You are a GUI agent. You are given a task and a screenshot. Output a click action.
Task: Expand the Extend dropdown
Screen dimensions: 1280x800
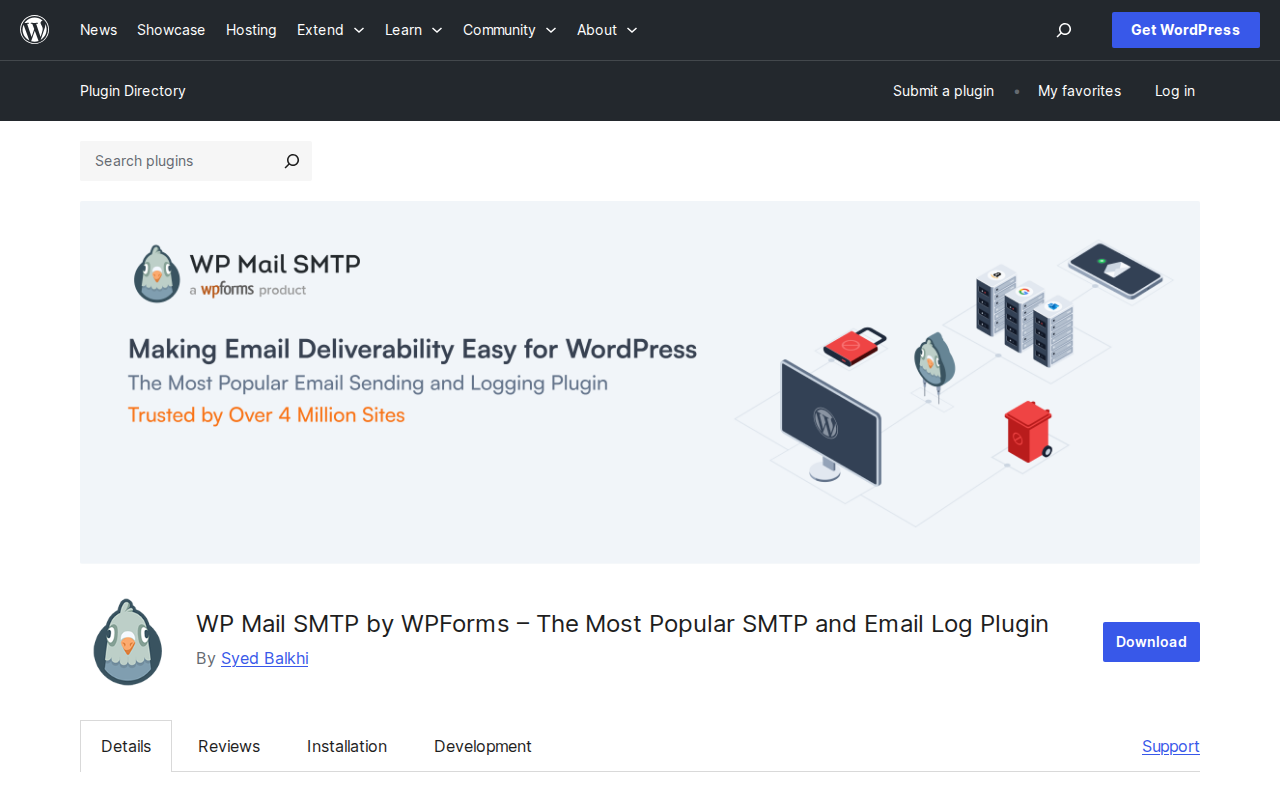[x=357, y=30]
